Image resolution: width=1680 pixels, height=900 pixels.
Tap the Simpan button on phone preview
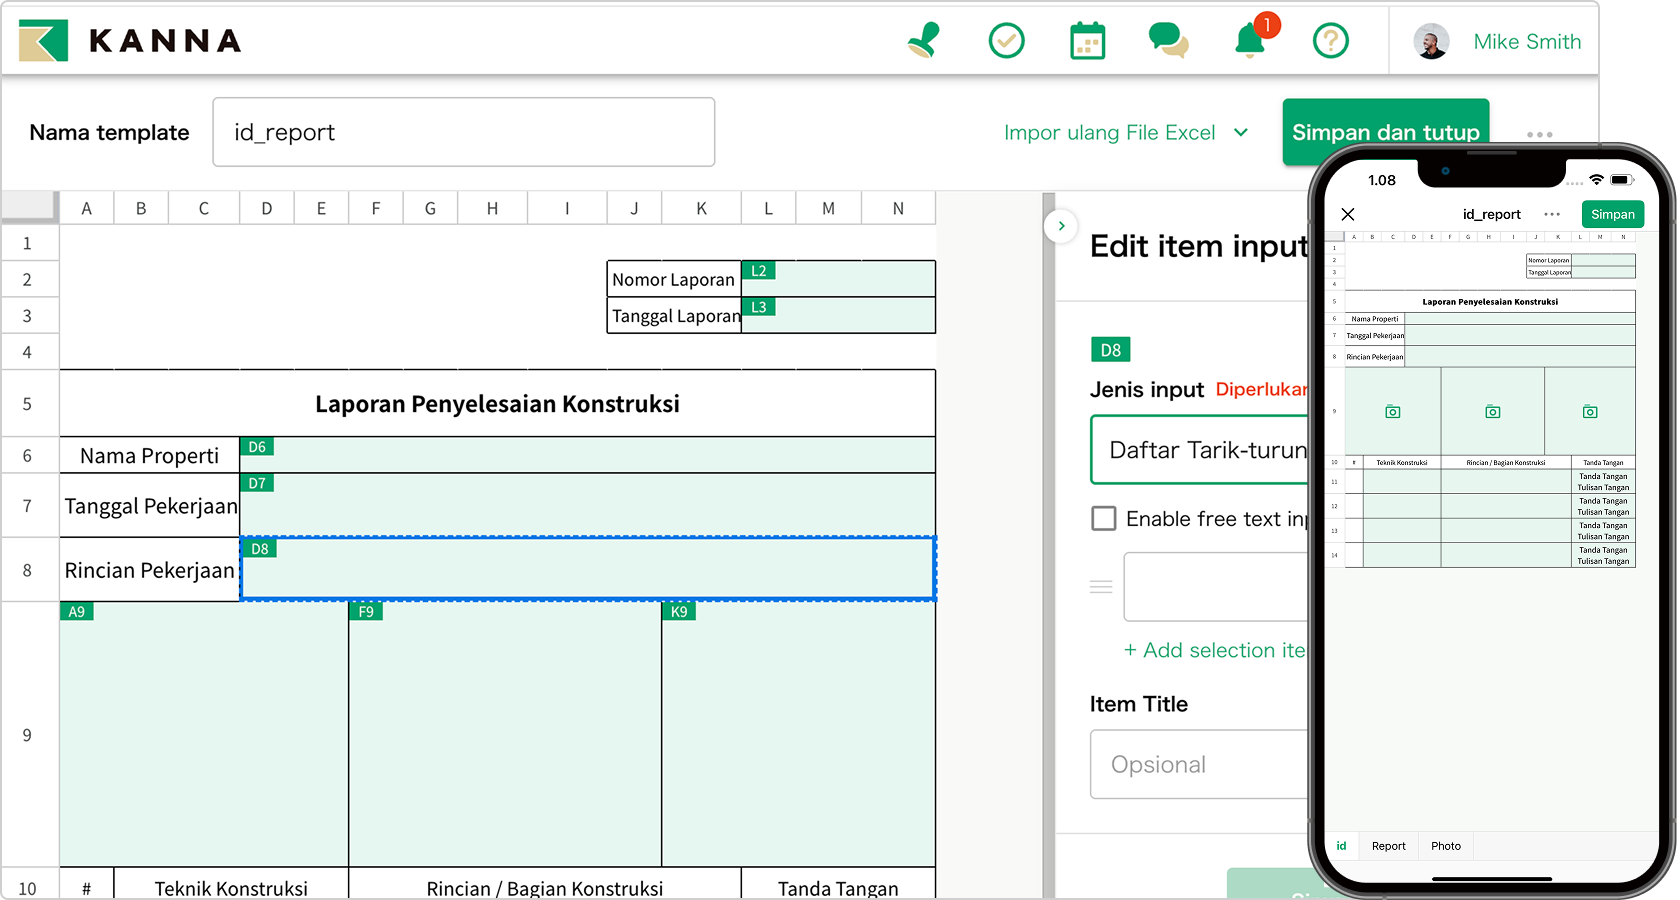[1612, 214]
